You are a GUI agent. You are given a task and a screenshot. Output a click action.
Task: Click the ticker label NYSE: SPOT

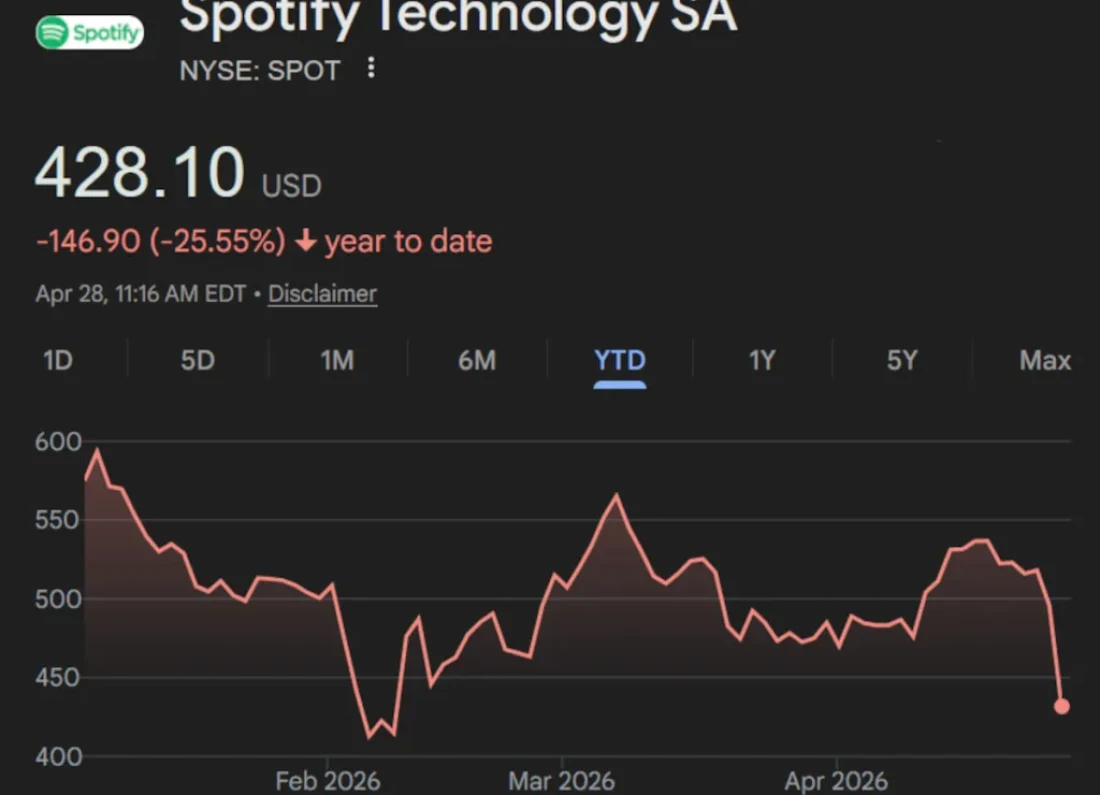tap(260, 70)
